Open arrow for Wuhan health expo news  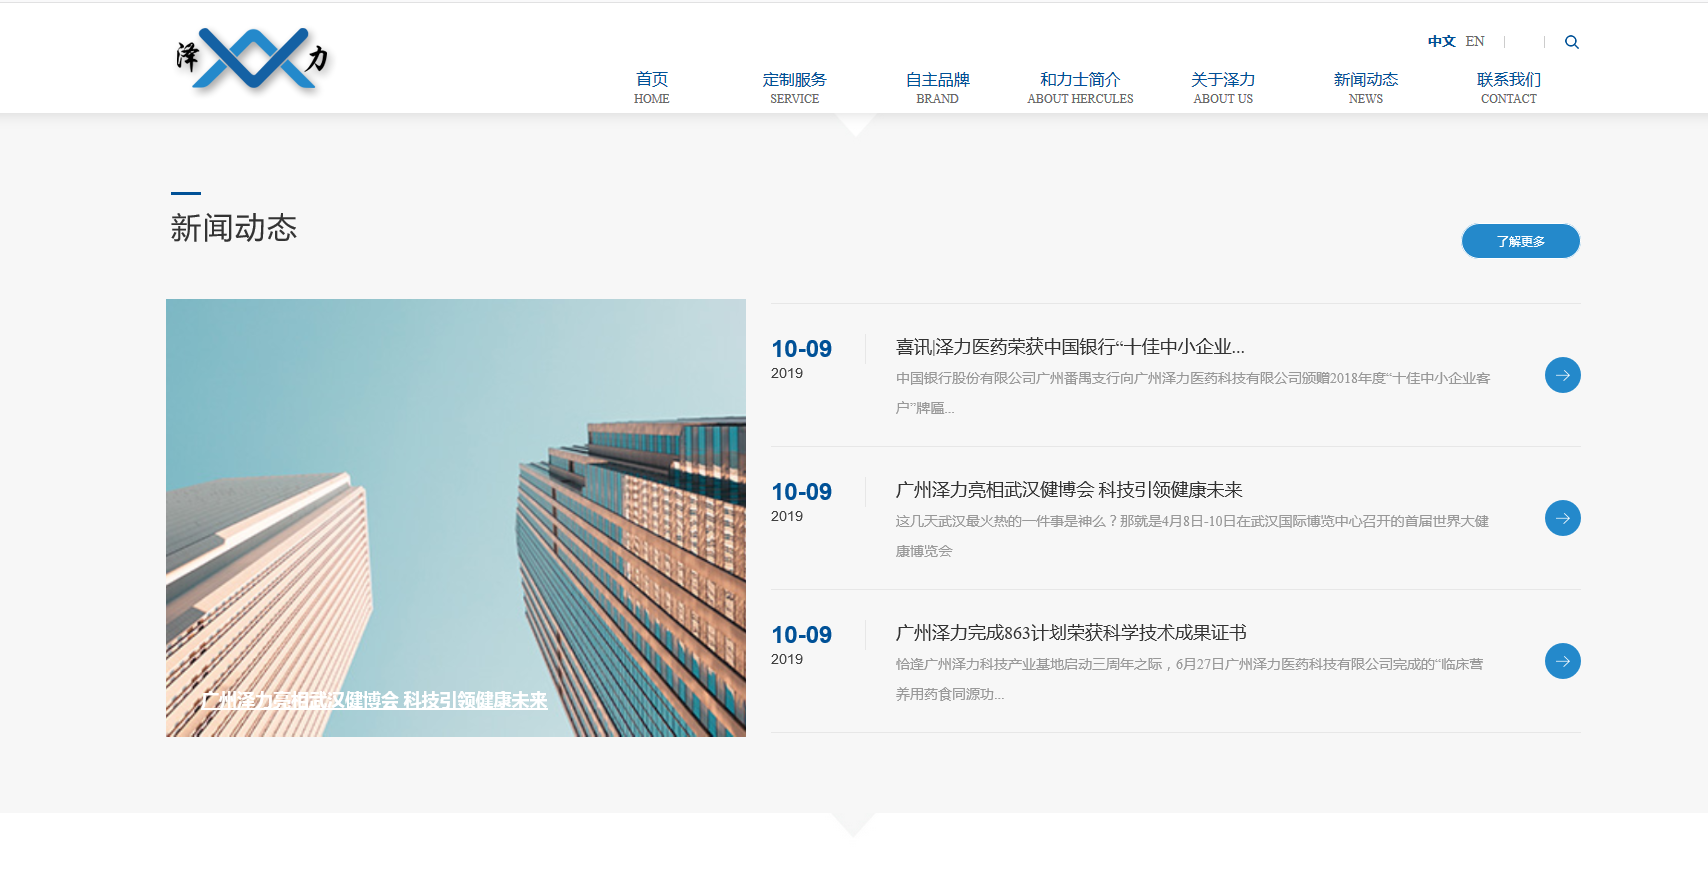click(1562, 518)
